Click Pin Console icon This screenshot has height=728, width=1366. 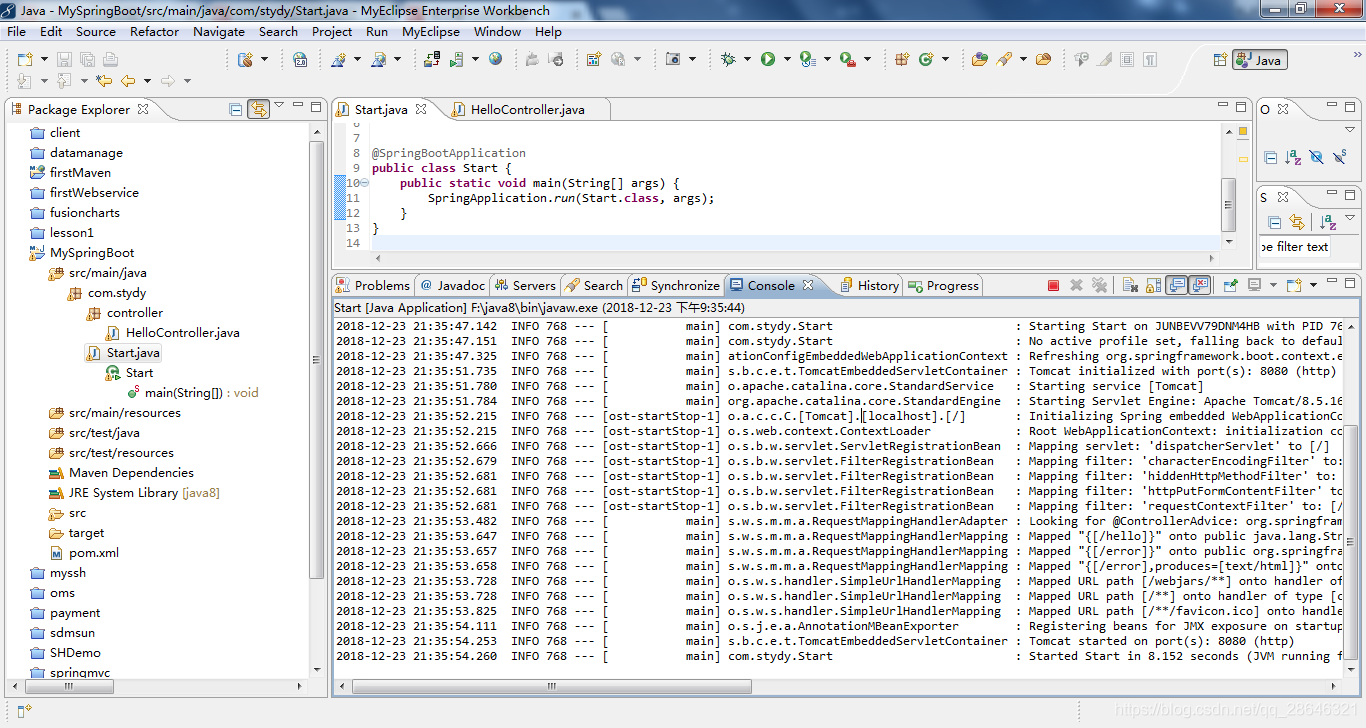(x=1230, y=285)
